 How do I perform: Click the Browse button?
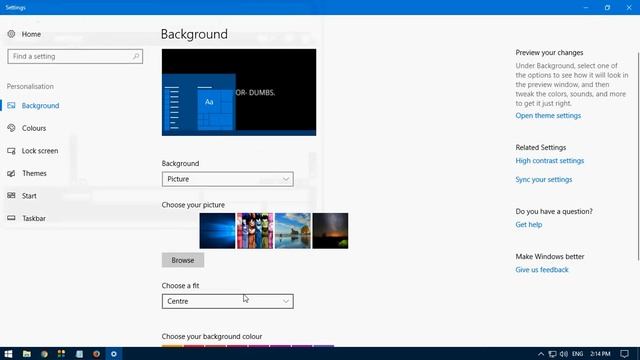pyautogui.click(x=183, y=260)
